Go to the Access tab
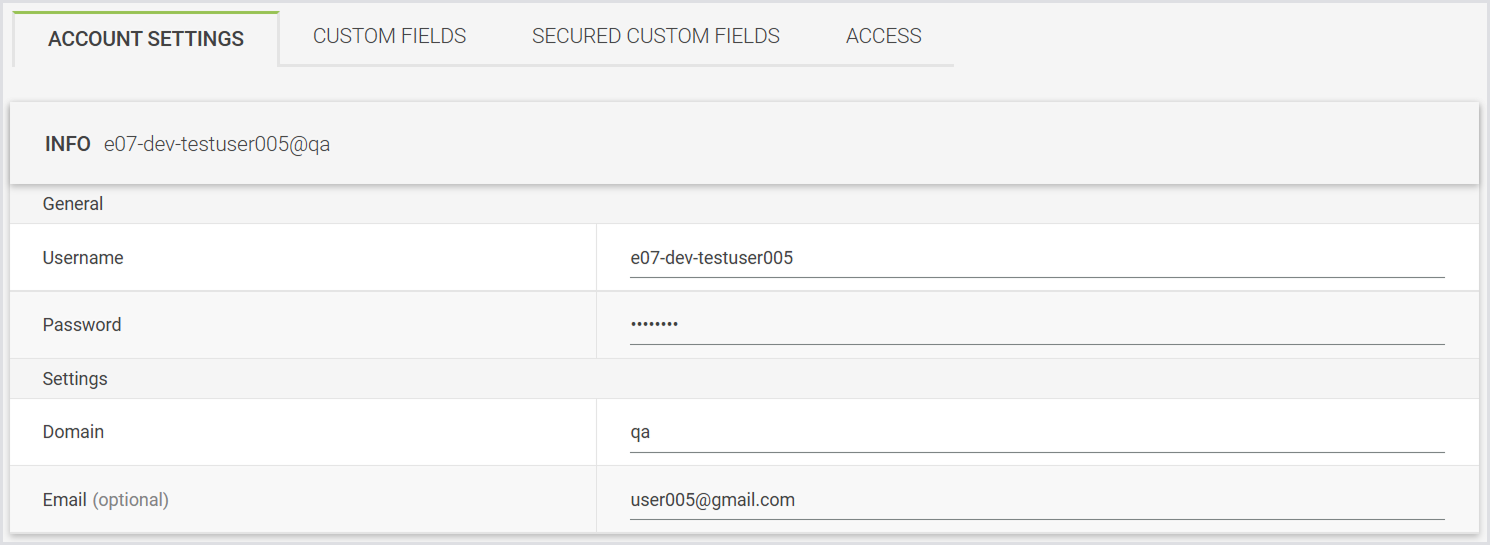The image size is (1490, 545). click(883, 36)
